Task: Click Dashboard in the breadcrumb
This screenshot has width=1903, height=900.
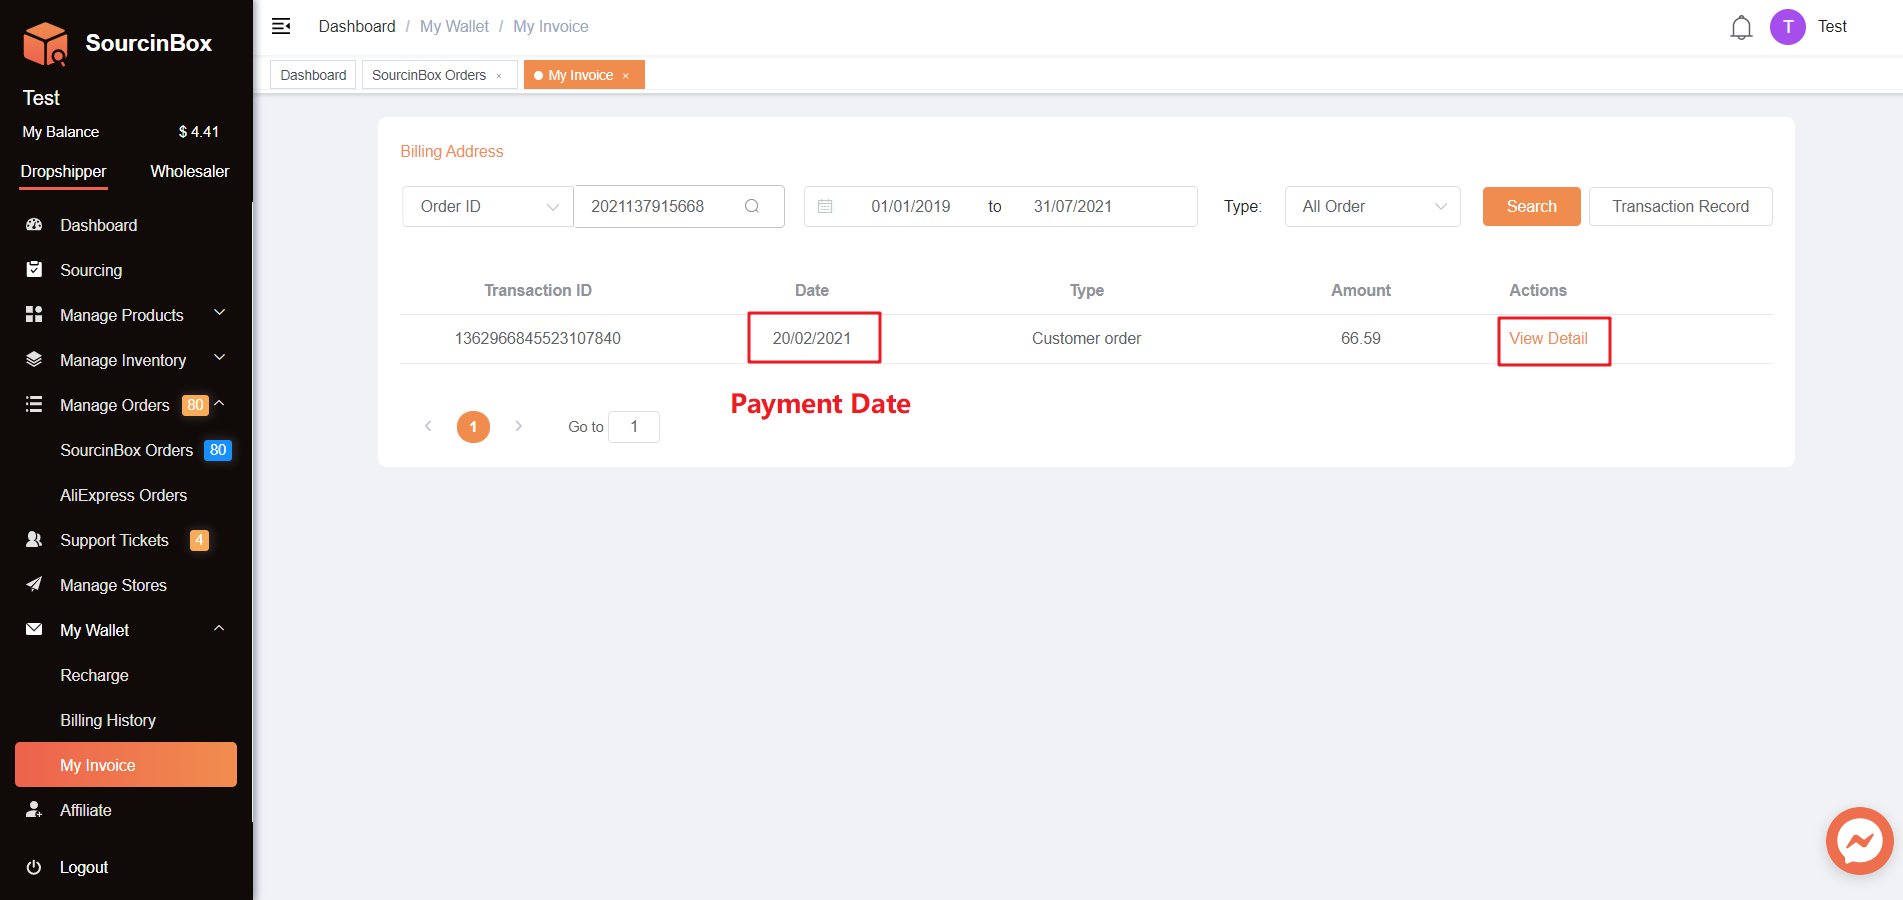Action: [x=357, y=26]
